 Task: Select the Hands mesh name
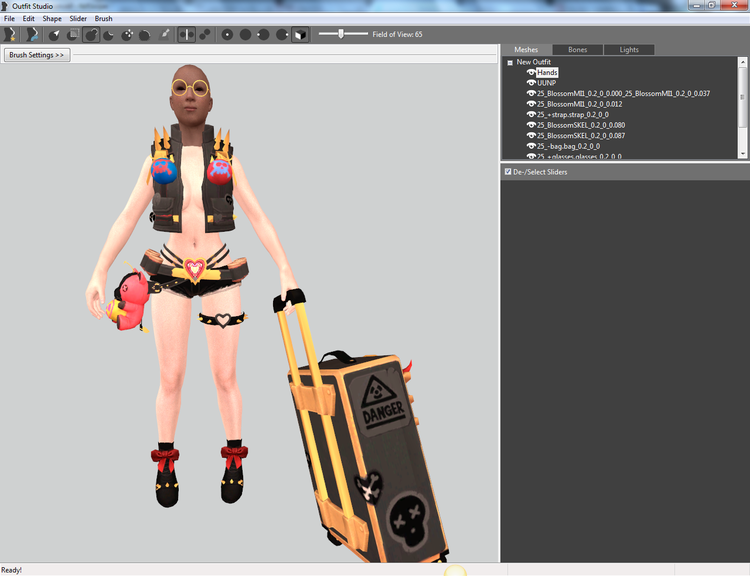pos(547,72)
